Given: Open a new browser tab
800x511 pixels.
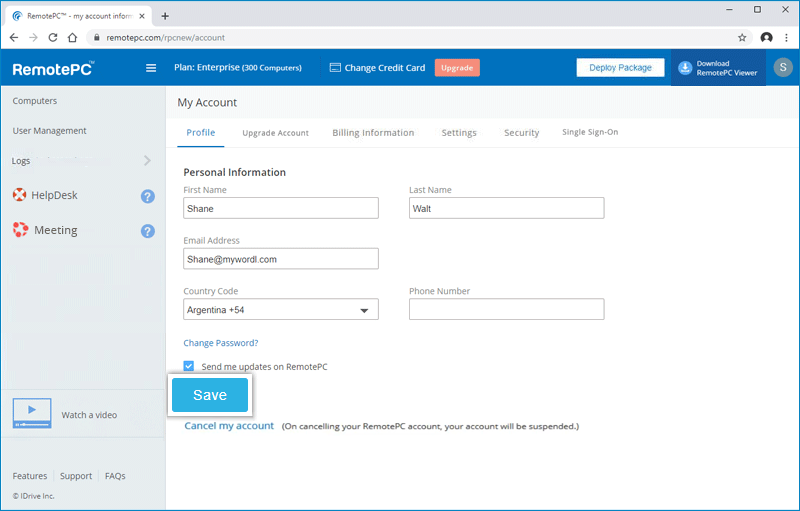Looking at the screenshot, I should coord(165,16).
